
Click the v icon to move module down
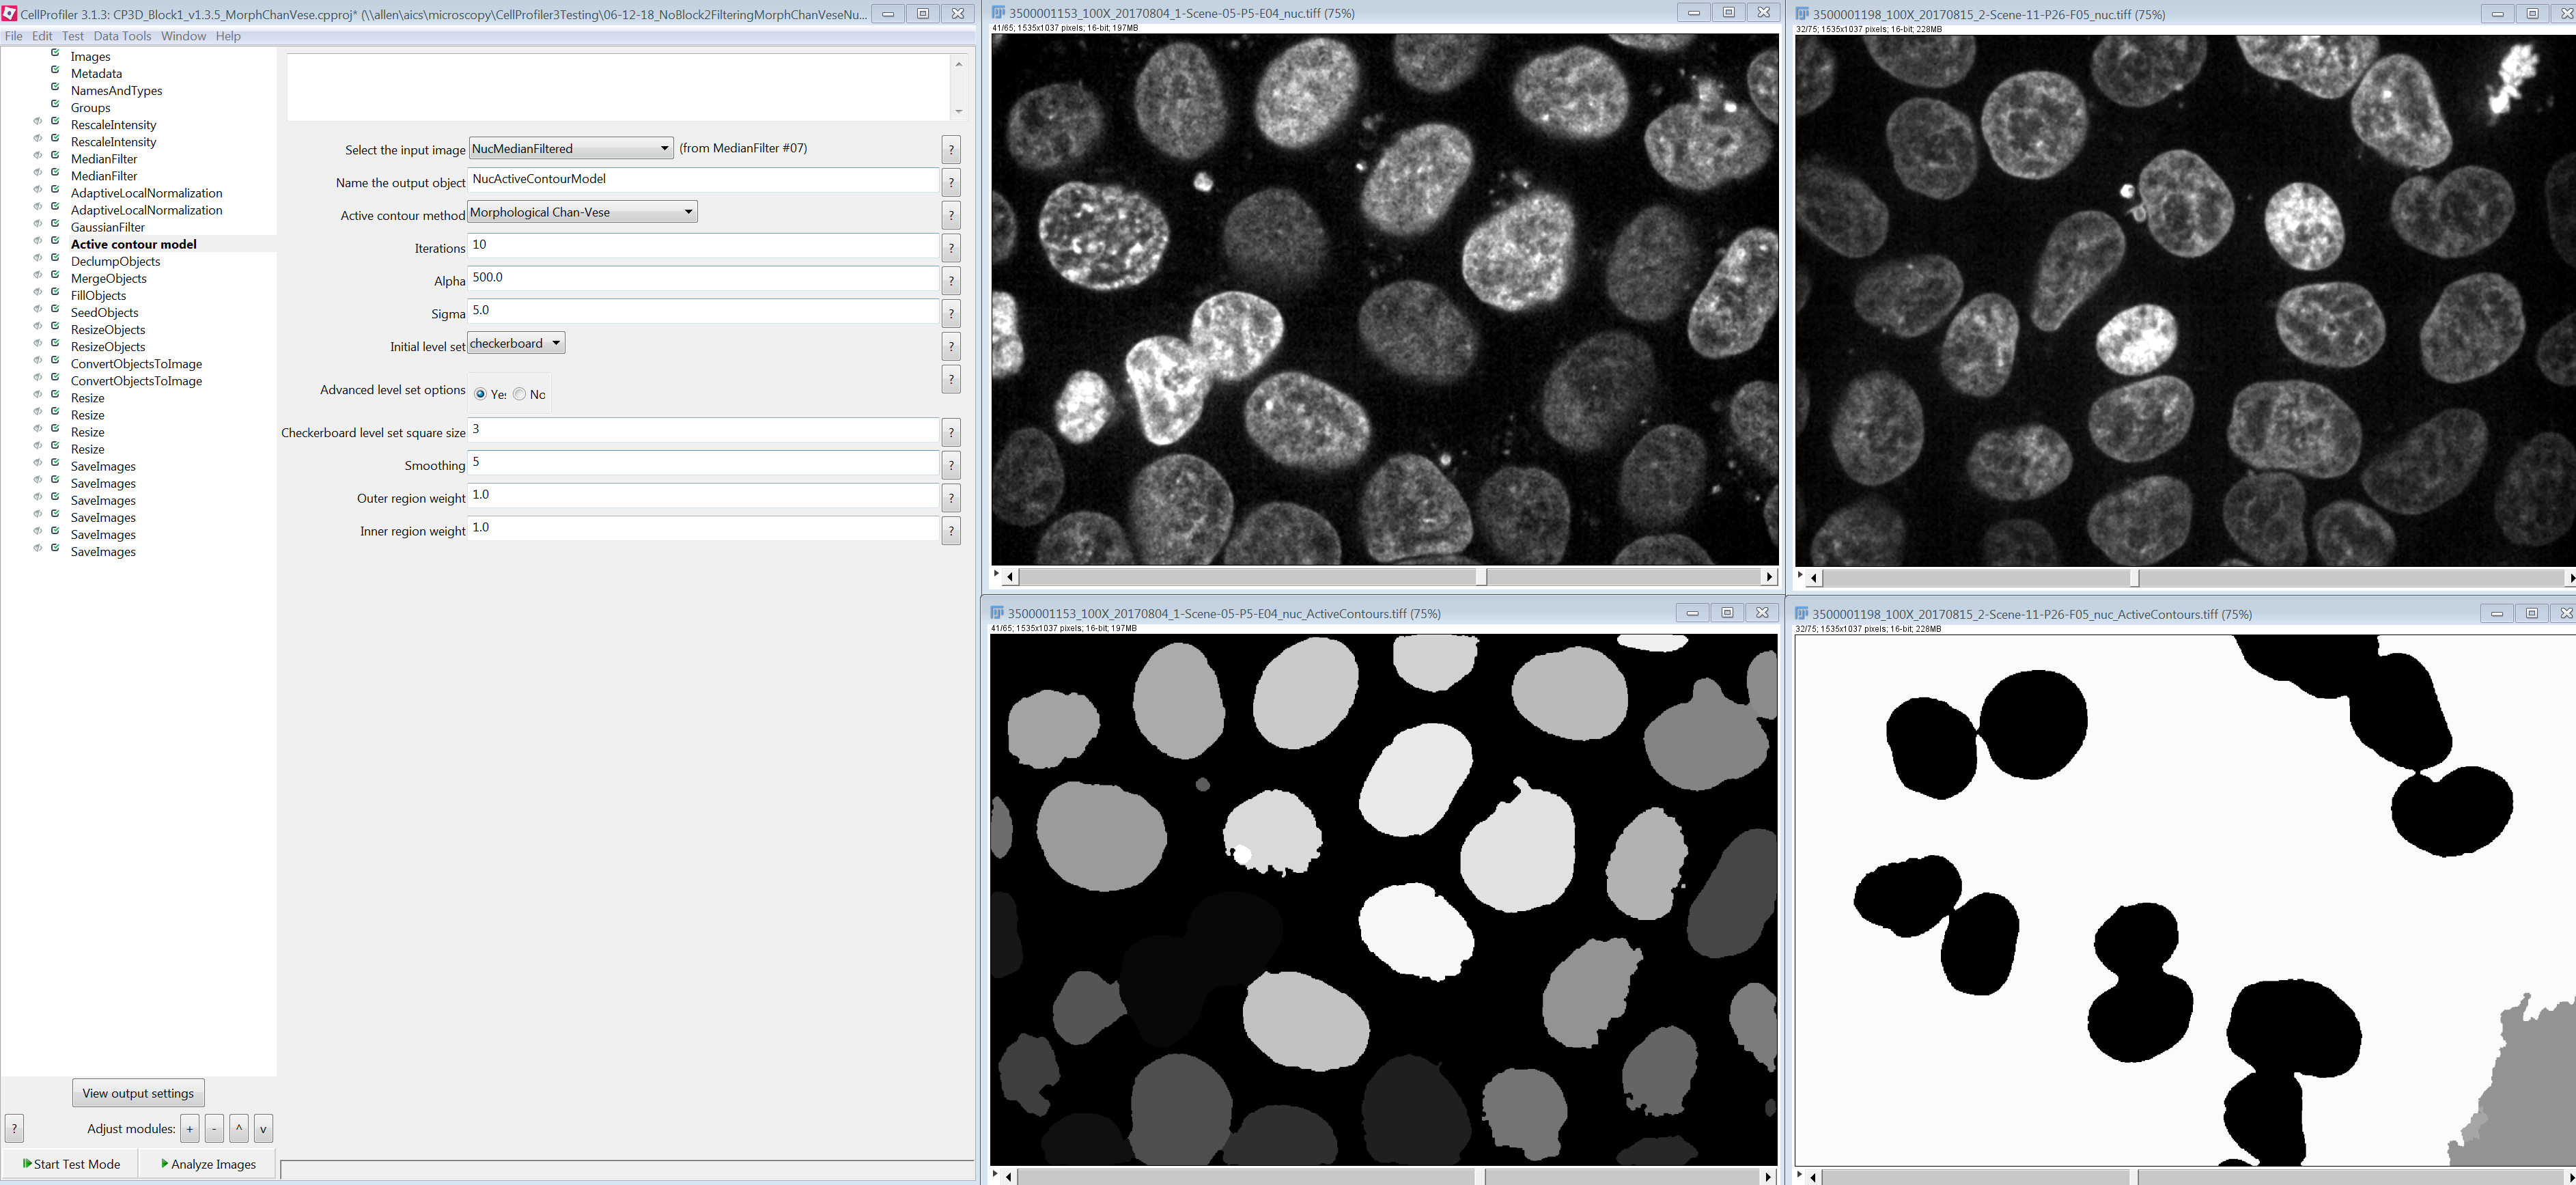pyautogui.click(x=263, y=1128)
